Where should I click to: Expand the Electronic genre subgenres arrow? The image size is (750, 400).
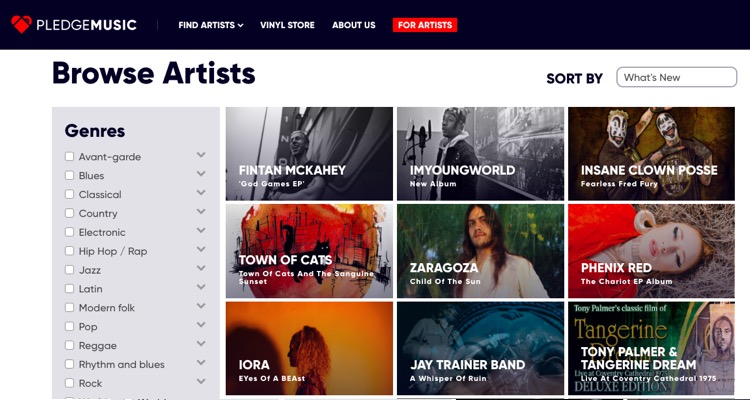[201, 230]
